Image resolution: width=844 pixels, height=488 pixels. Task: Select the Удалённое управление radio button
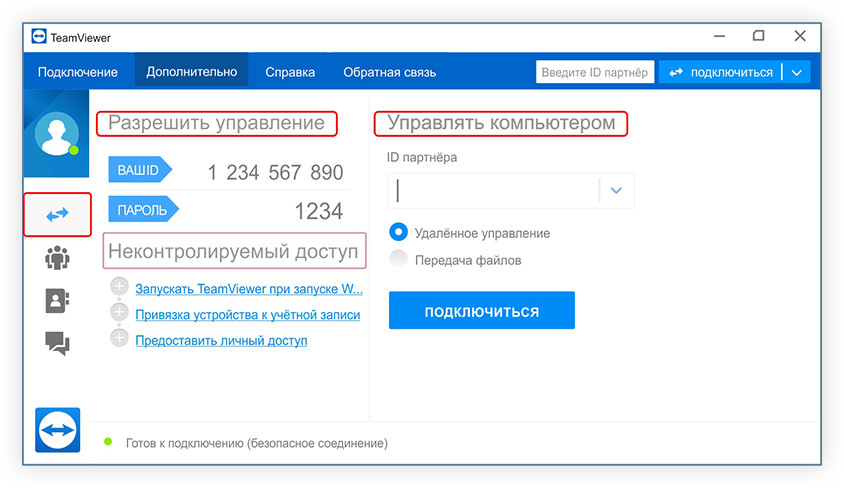398,232
